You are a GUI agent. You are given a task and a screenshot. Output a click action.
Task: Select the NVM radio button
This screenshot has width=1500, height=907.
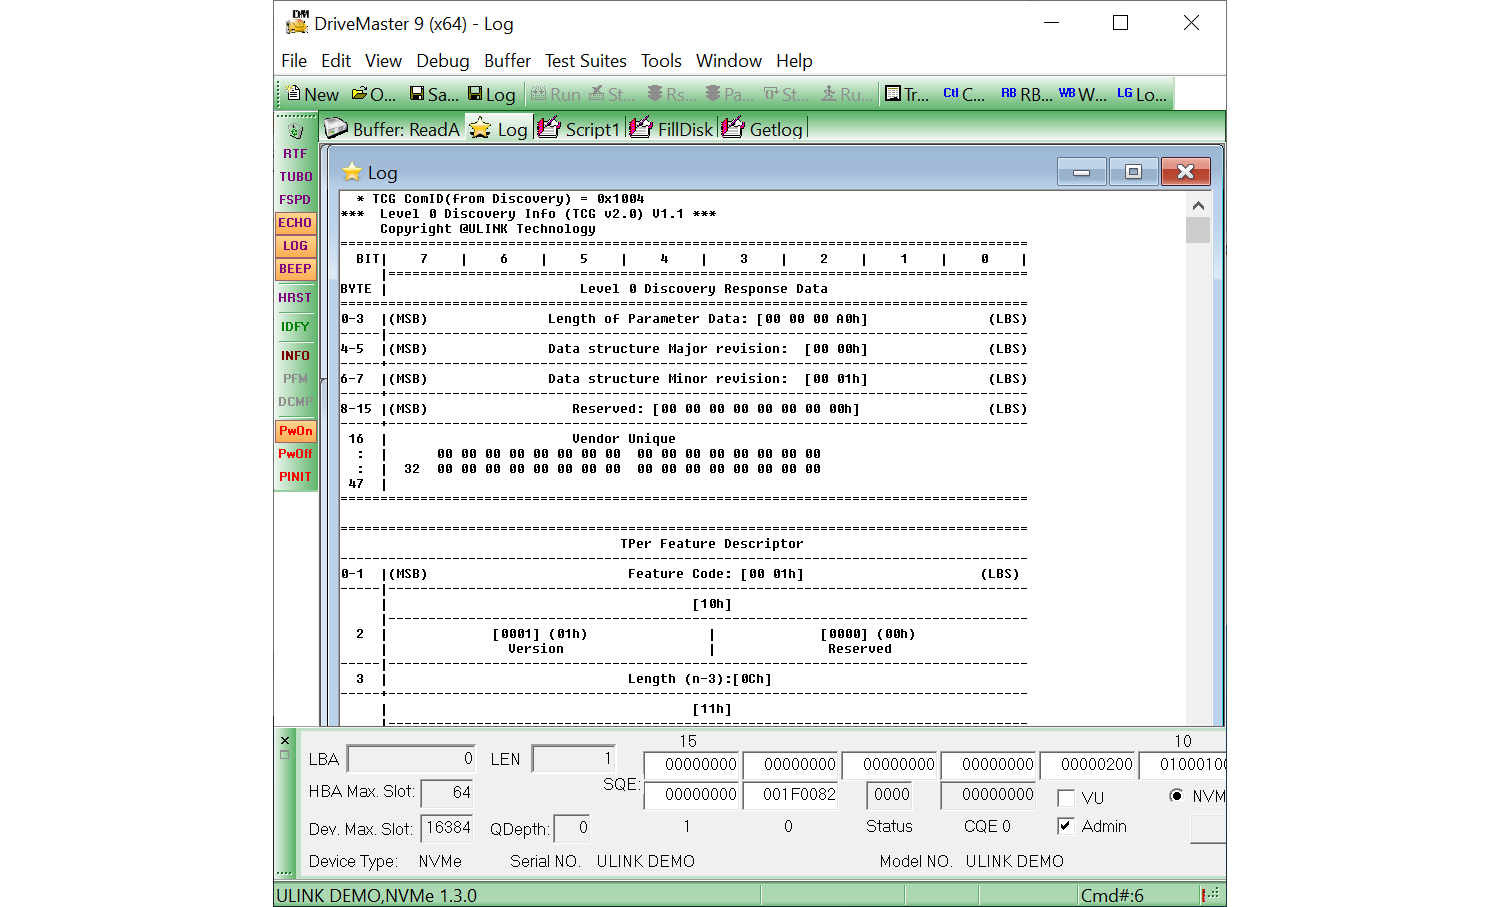[x=1176, y=796]
